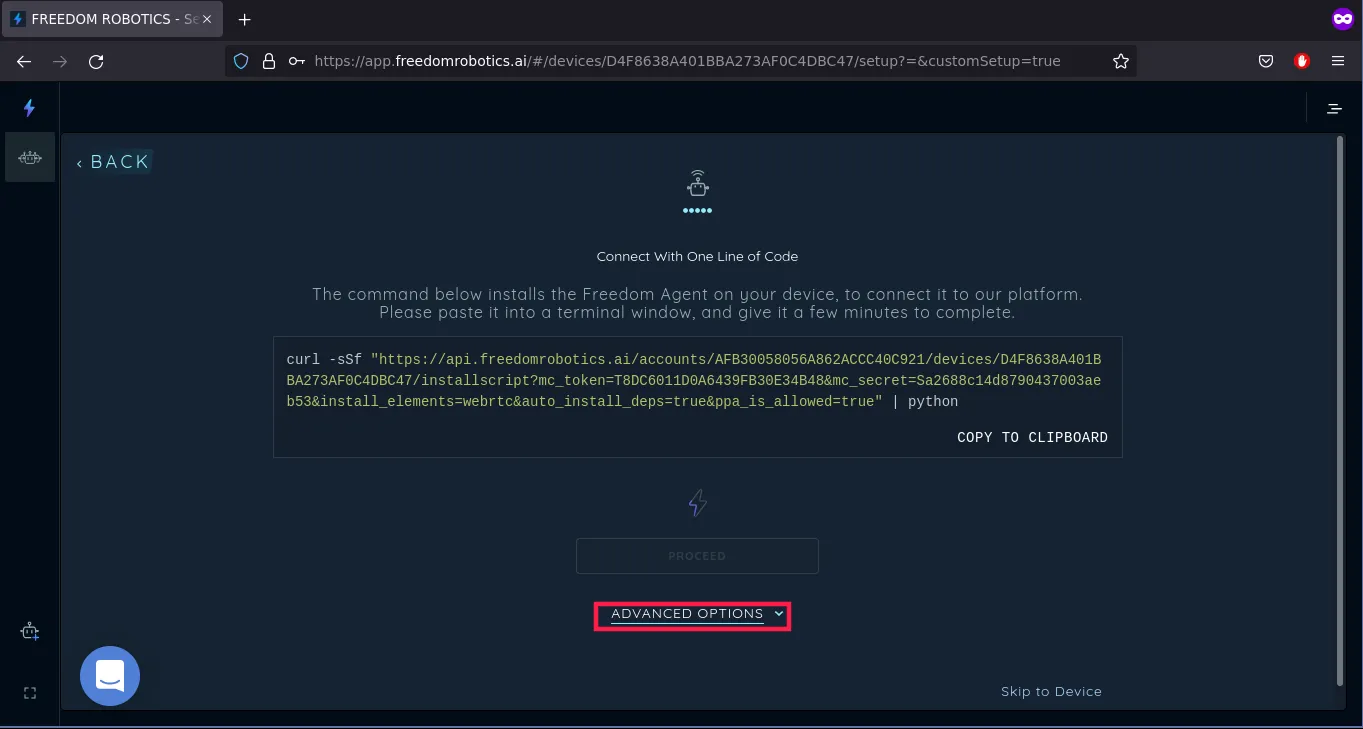Open the Firefox hamburger application menu
The image size is (1363, 729).
tap(1338, 61)
